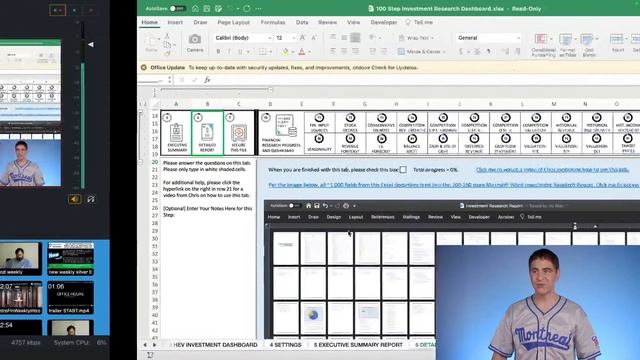Viewport: 640px width, 360px height.
Task: Click the audio level slider triangle handle
Action: point(91,44)
